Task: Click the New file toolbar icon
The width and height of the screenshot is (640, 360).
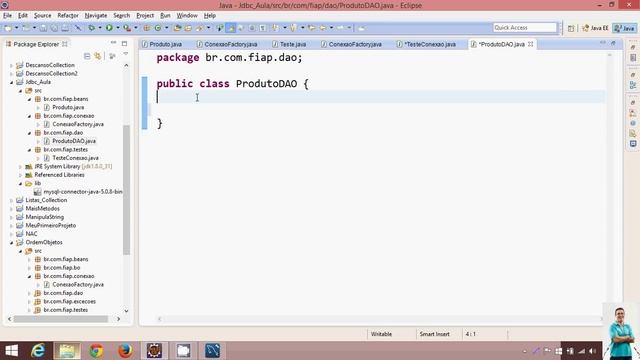Action: 8,28
